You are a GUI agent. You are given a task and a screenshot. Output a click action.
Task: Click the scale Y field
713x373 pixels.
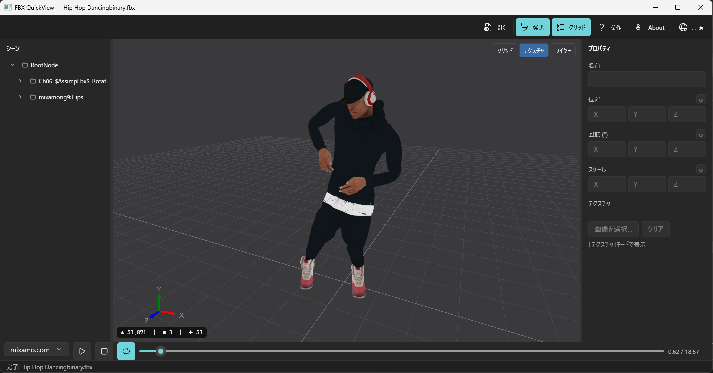point(647,184)
